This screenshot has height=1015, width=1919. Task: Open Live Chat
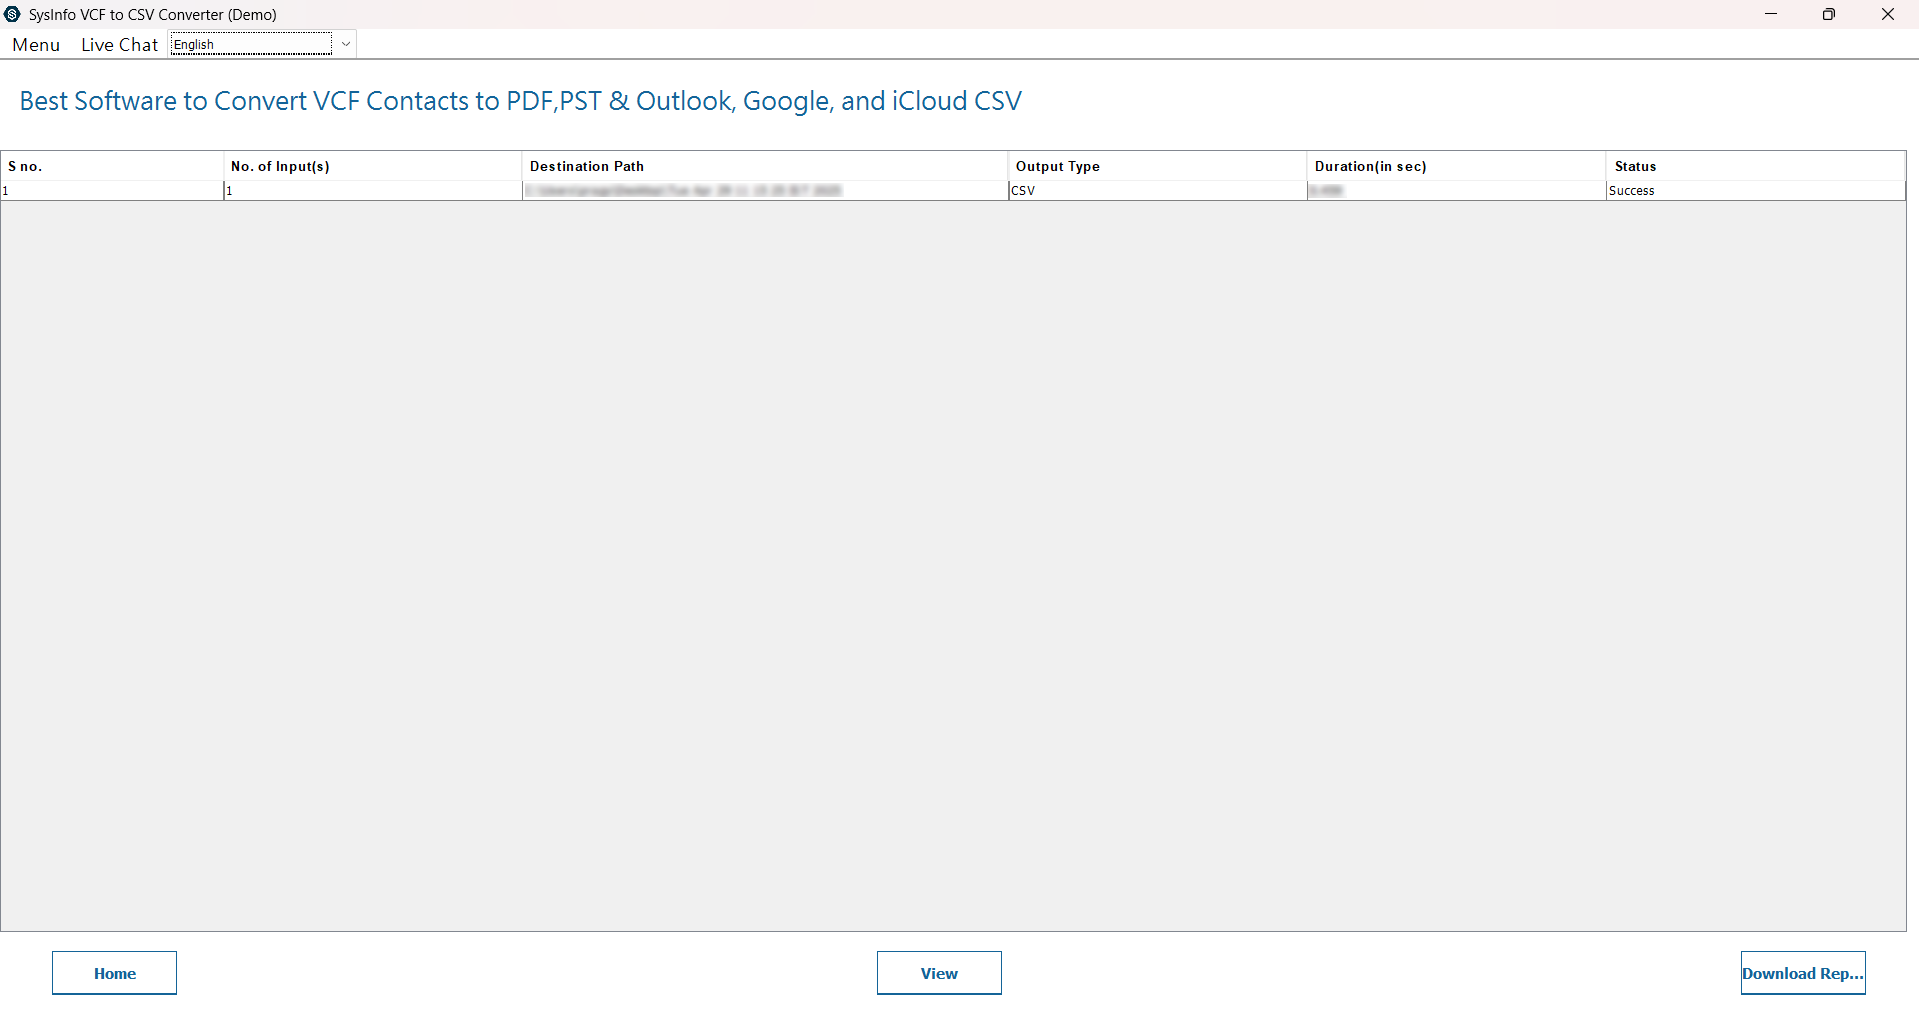(x=119, y=45)
